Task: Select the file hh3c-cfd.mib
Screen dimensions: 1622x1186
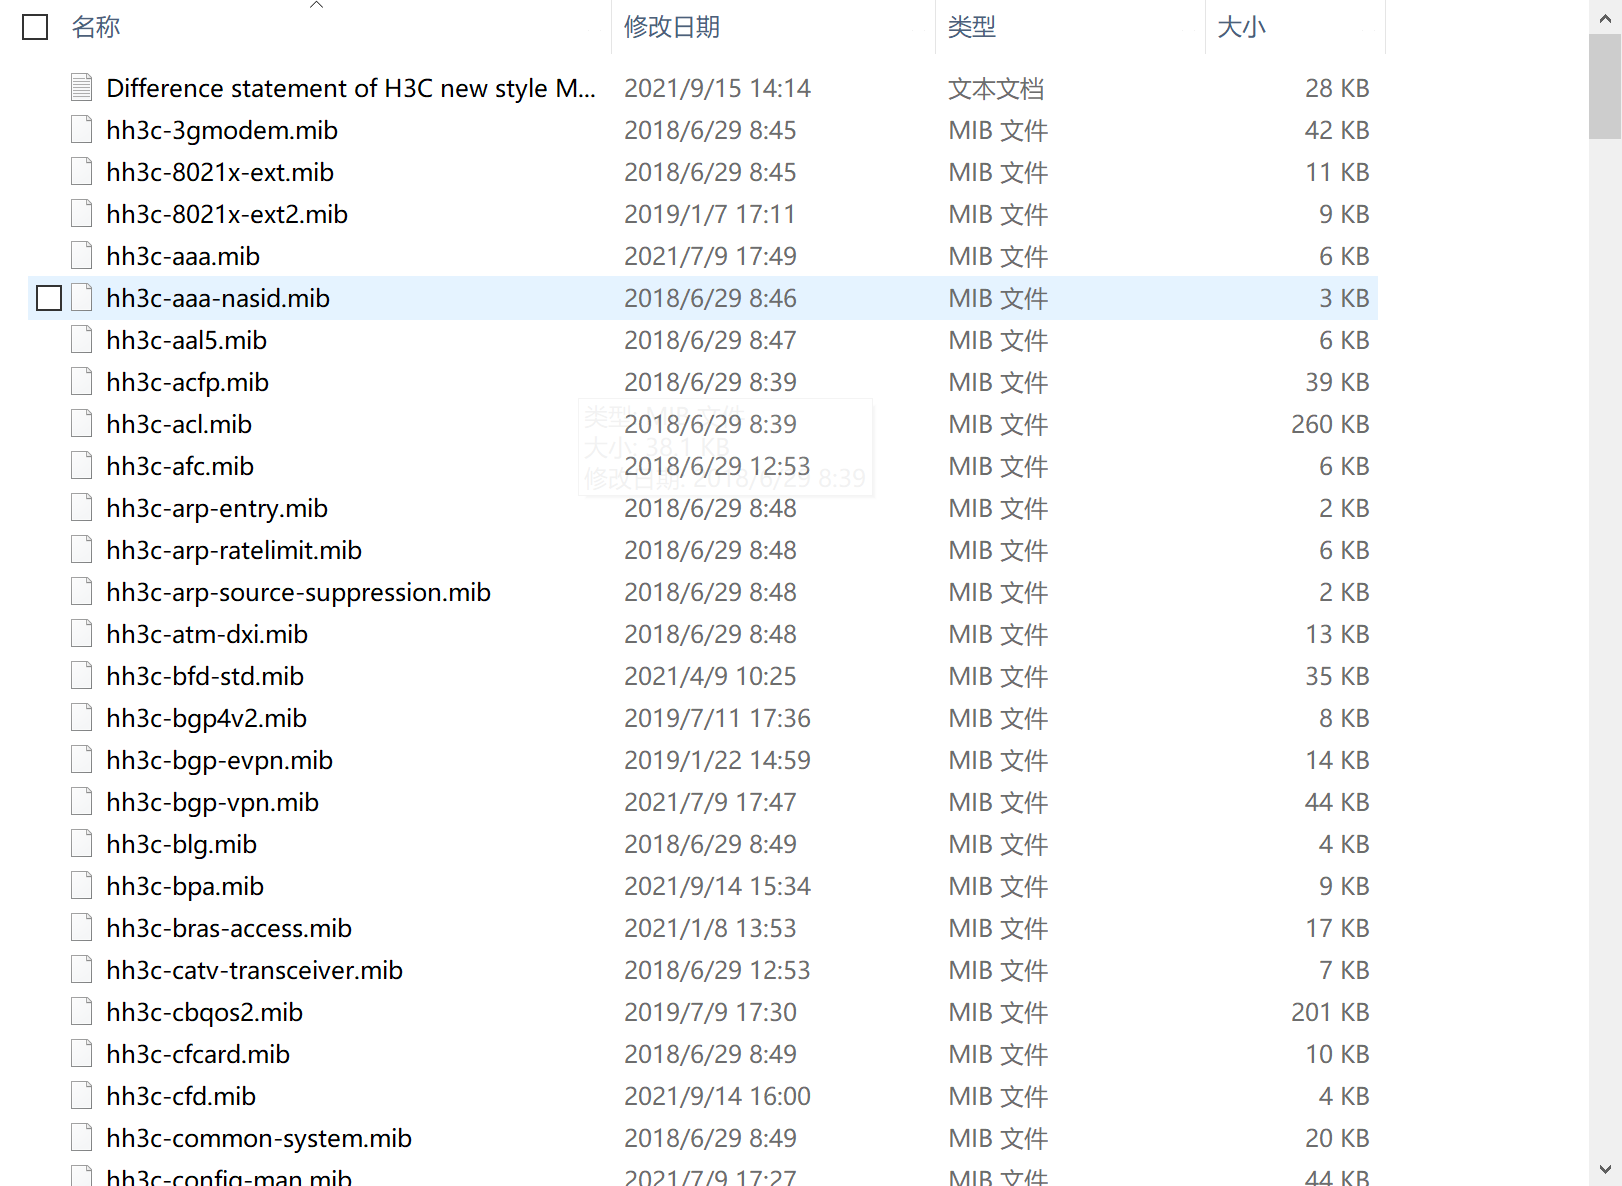Action: pos(181,1096)
